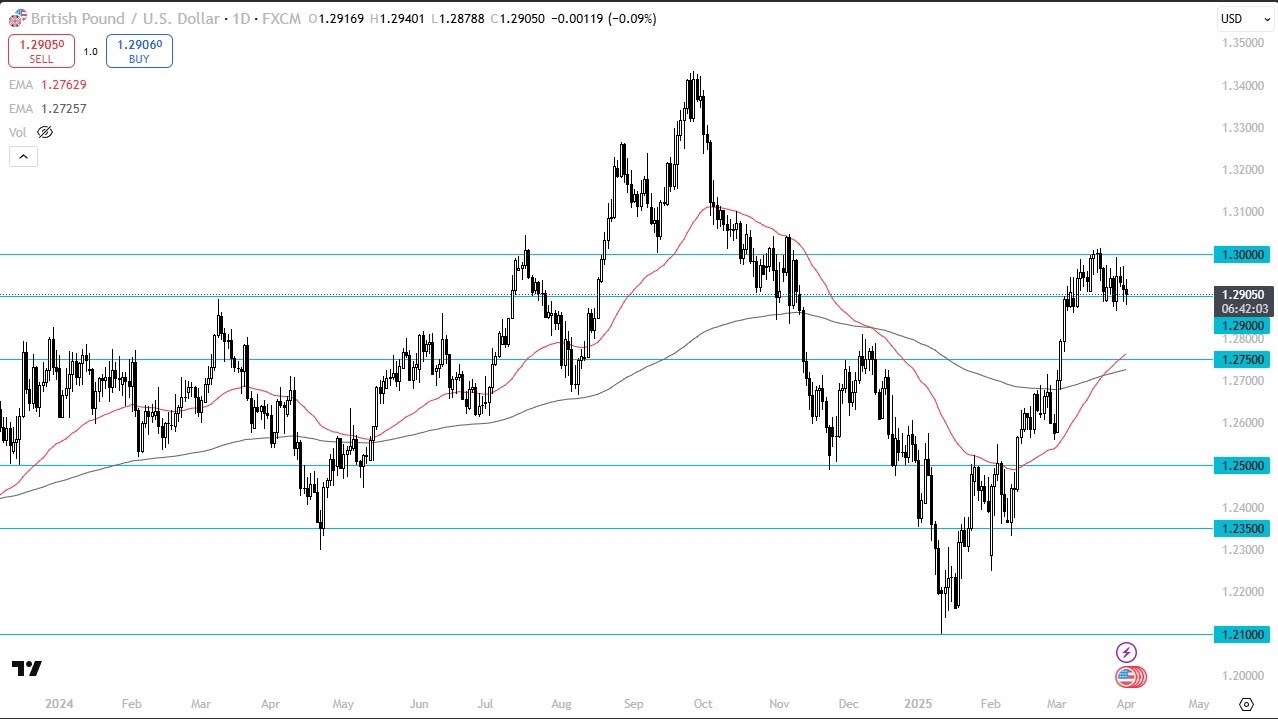Open the US flag economic events icon
This screenshot has width=1278, height=719.
pos(1129,677)
